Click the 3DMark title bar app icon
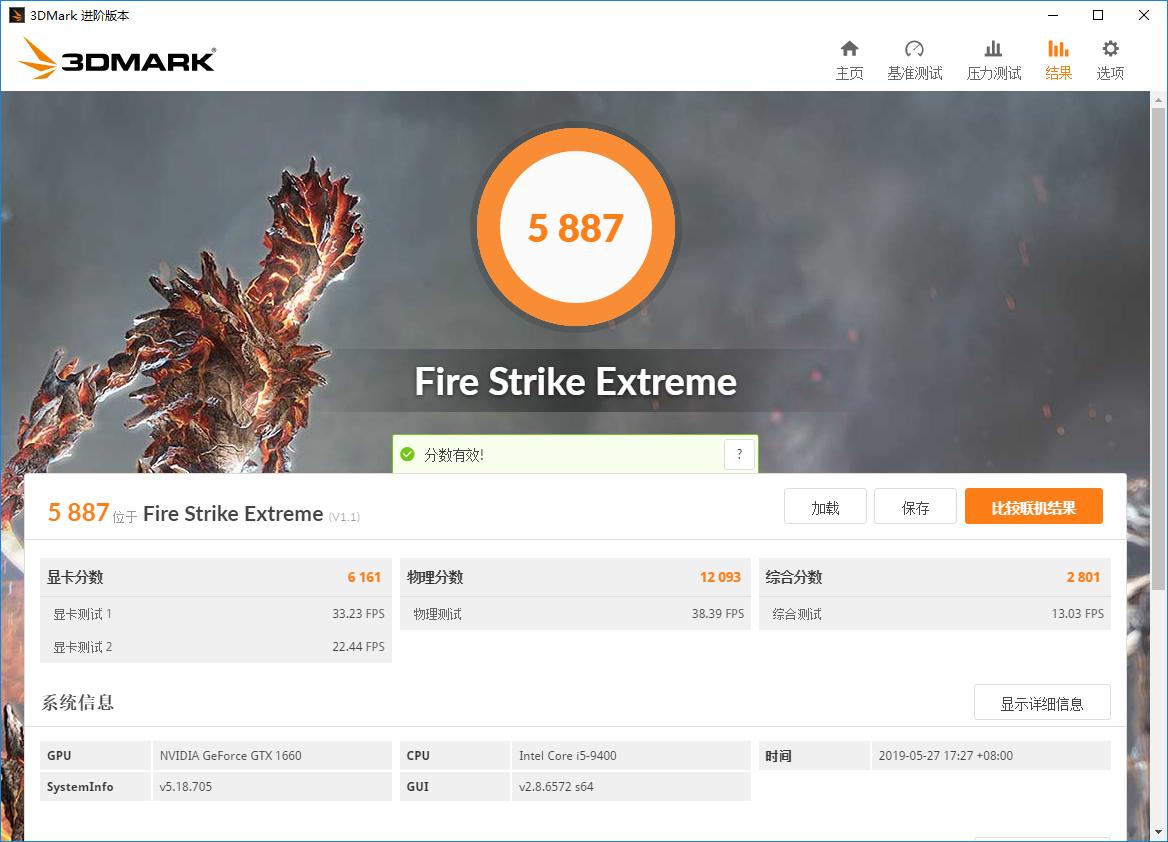 tap(16, 15)
